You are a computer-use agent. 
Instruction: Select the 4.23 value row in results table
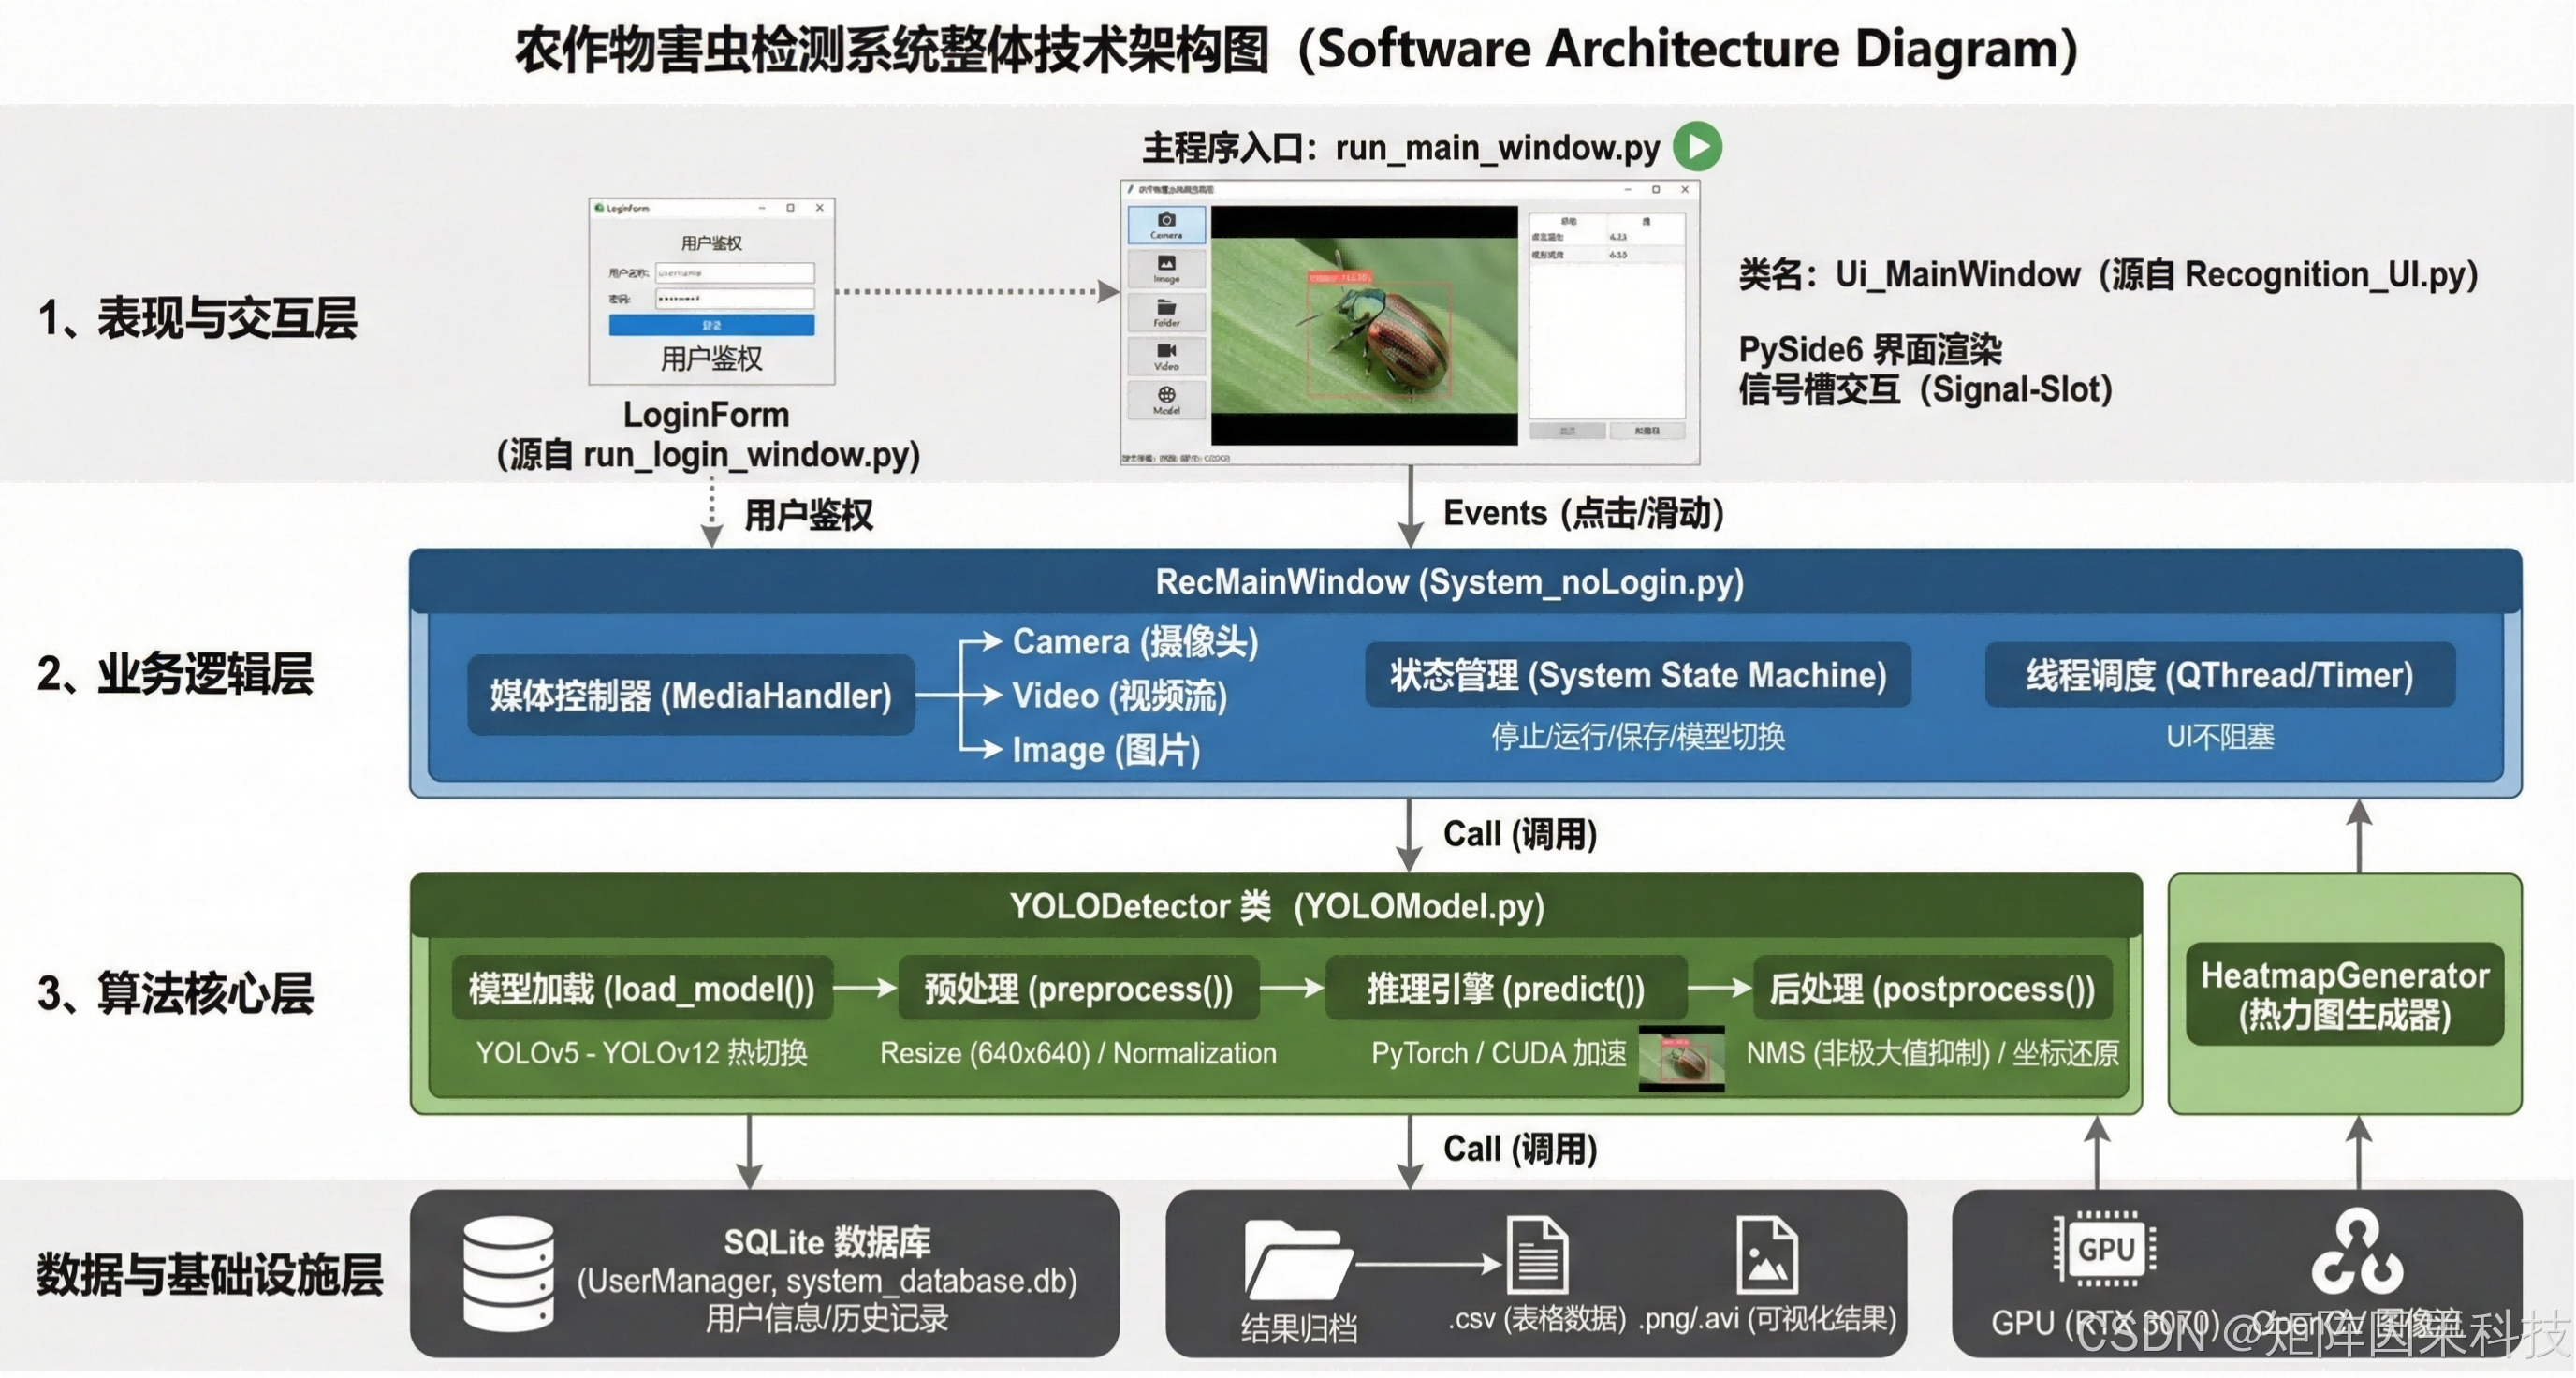[x=1606, y=237]
